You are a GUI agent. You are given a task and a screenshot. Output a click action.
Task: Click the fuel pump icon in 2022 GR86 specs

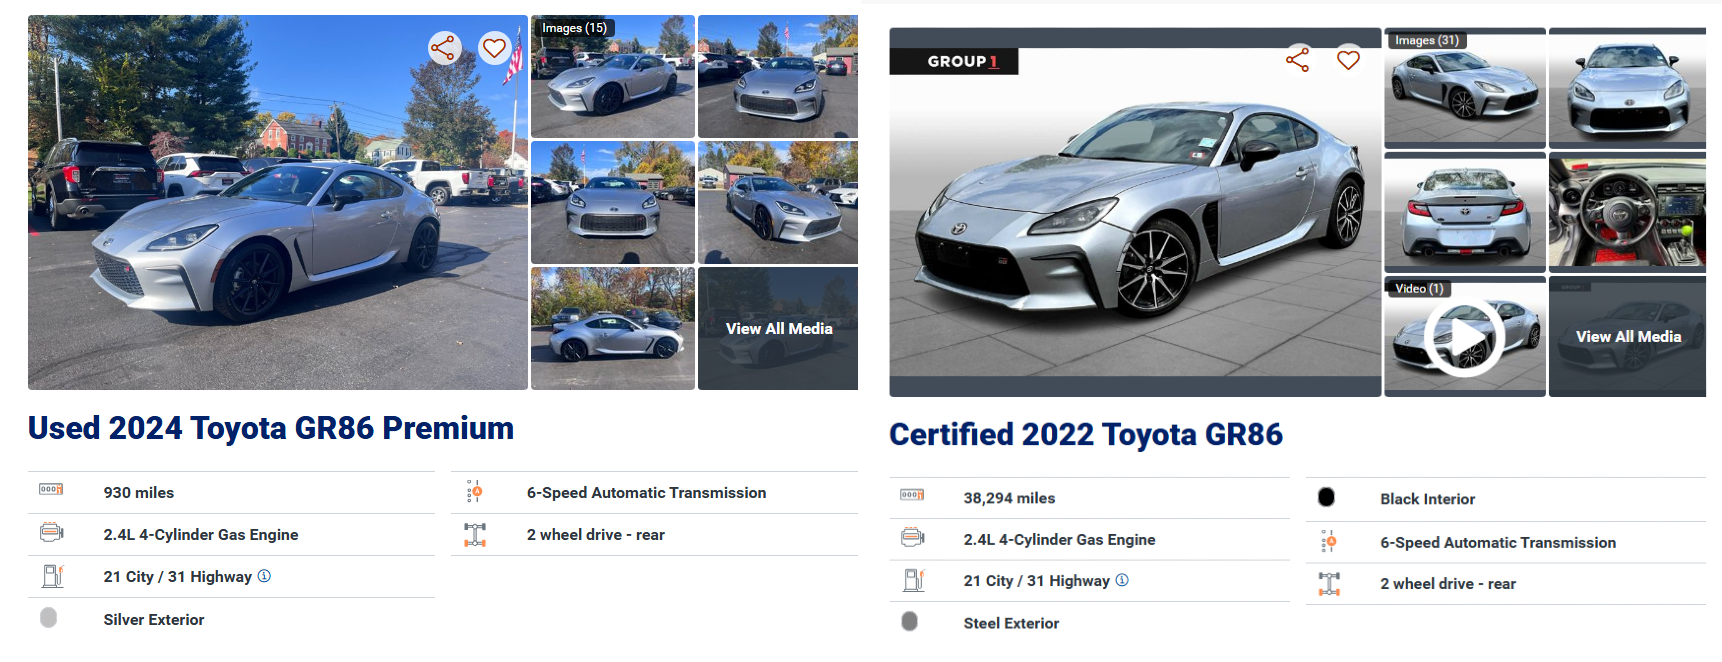point(914,580)
